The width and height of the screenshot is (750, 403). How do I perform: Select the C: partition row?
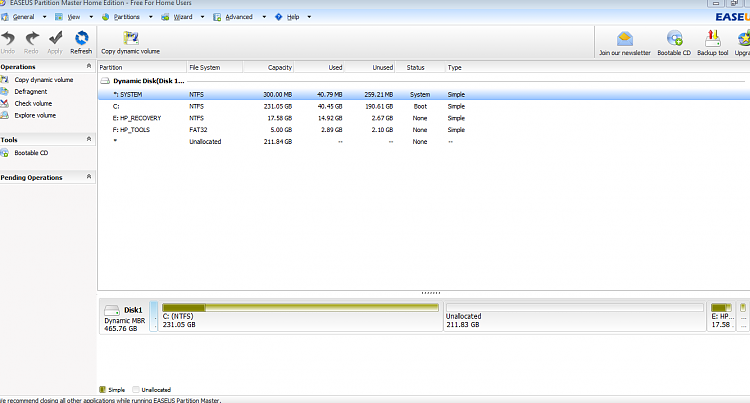(424, 106)
